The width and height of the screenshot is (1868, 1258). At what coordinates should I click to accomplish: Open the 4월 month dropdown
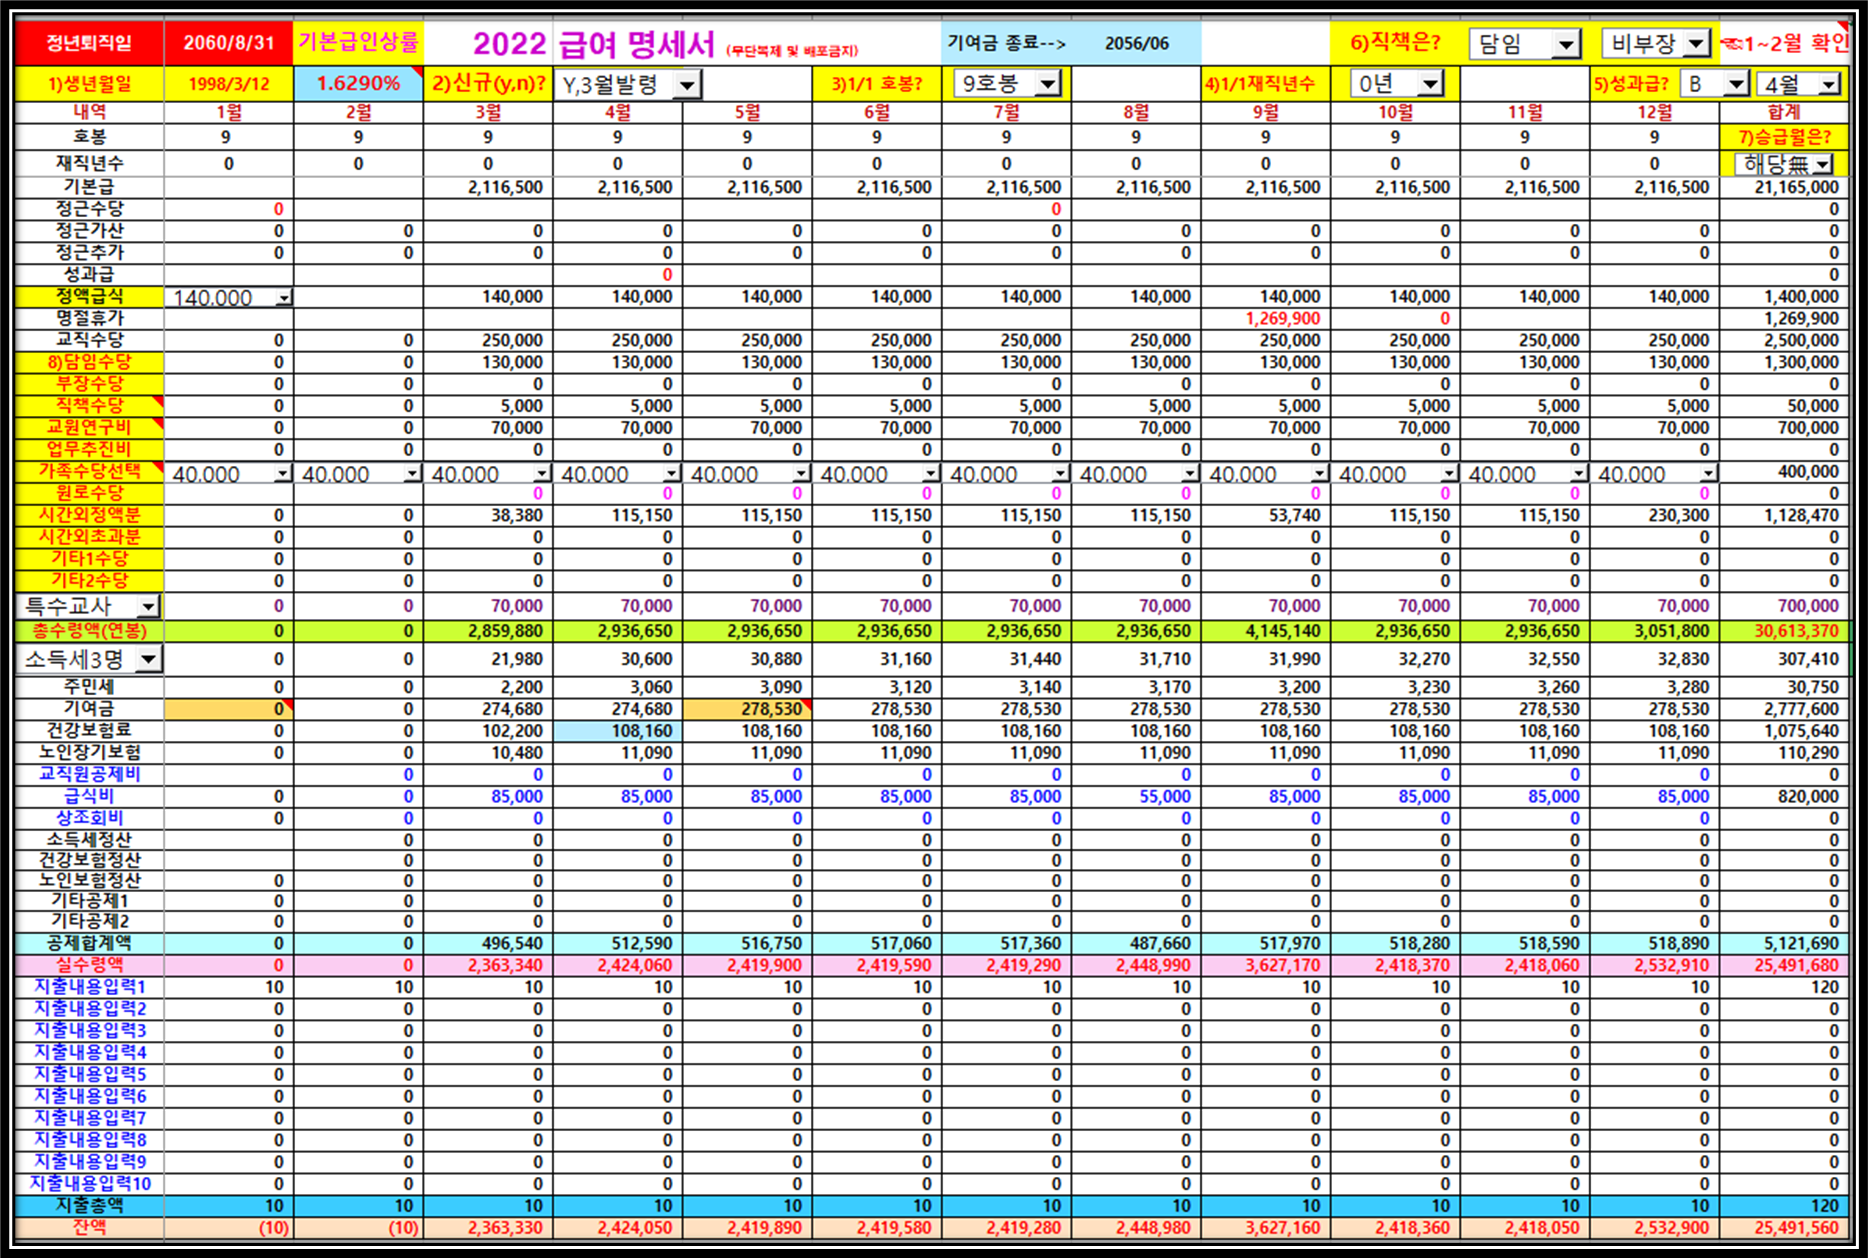(1829, 84)
